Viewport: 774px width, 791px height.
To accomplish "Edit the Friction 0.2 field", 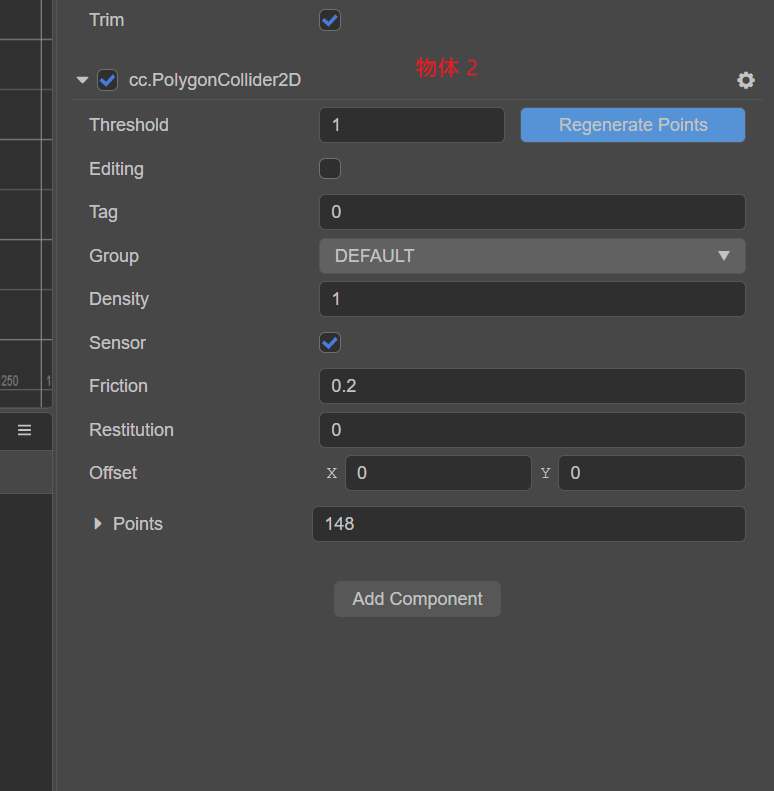I will point(532,386).
